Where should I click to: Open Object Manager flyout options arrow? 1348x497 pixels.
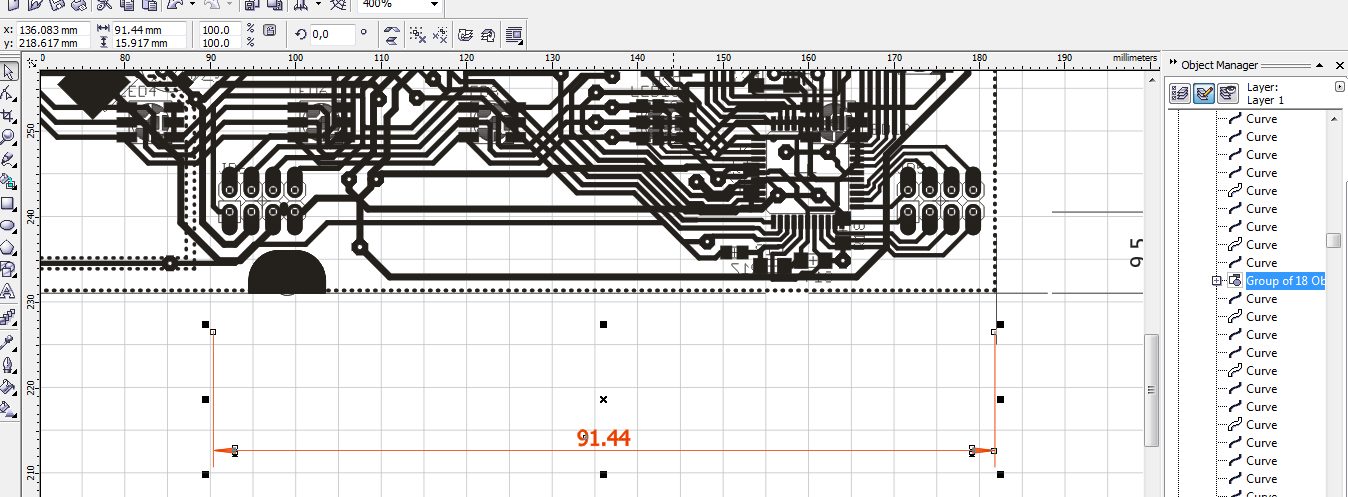point(1339,87)
